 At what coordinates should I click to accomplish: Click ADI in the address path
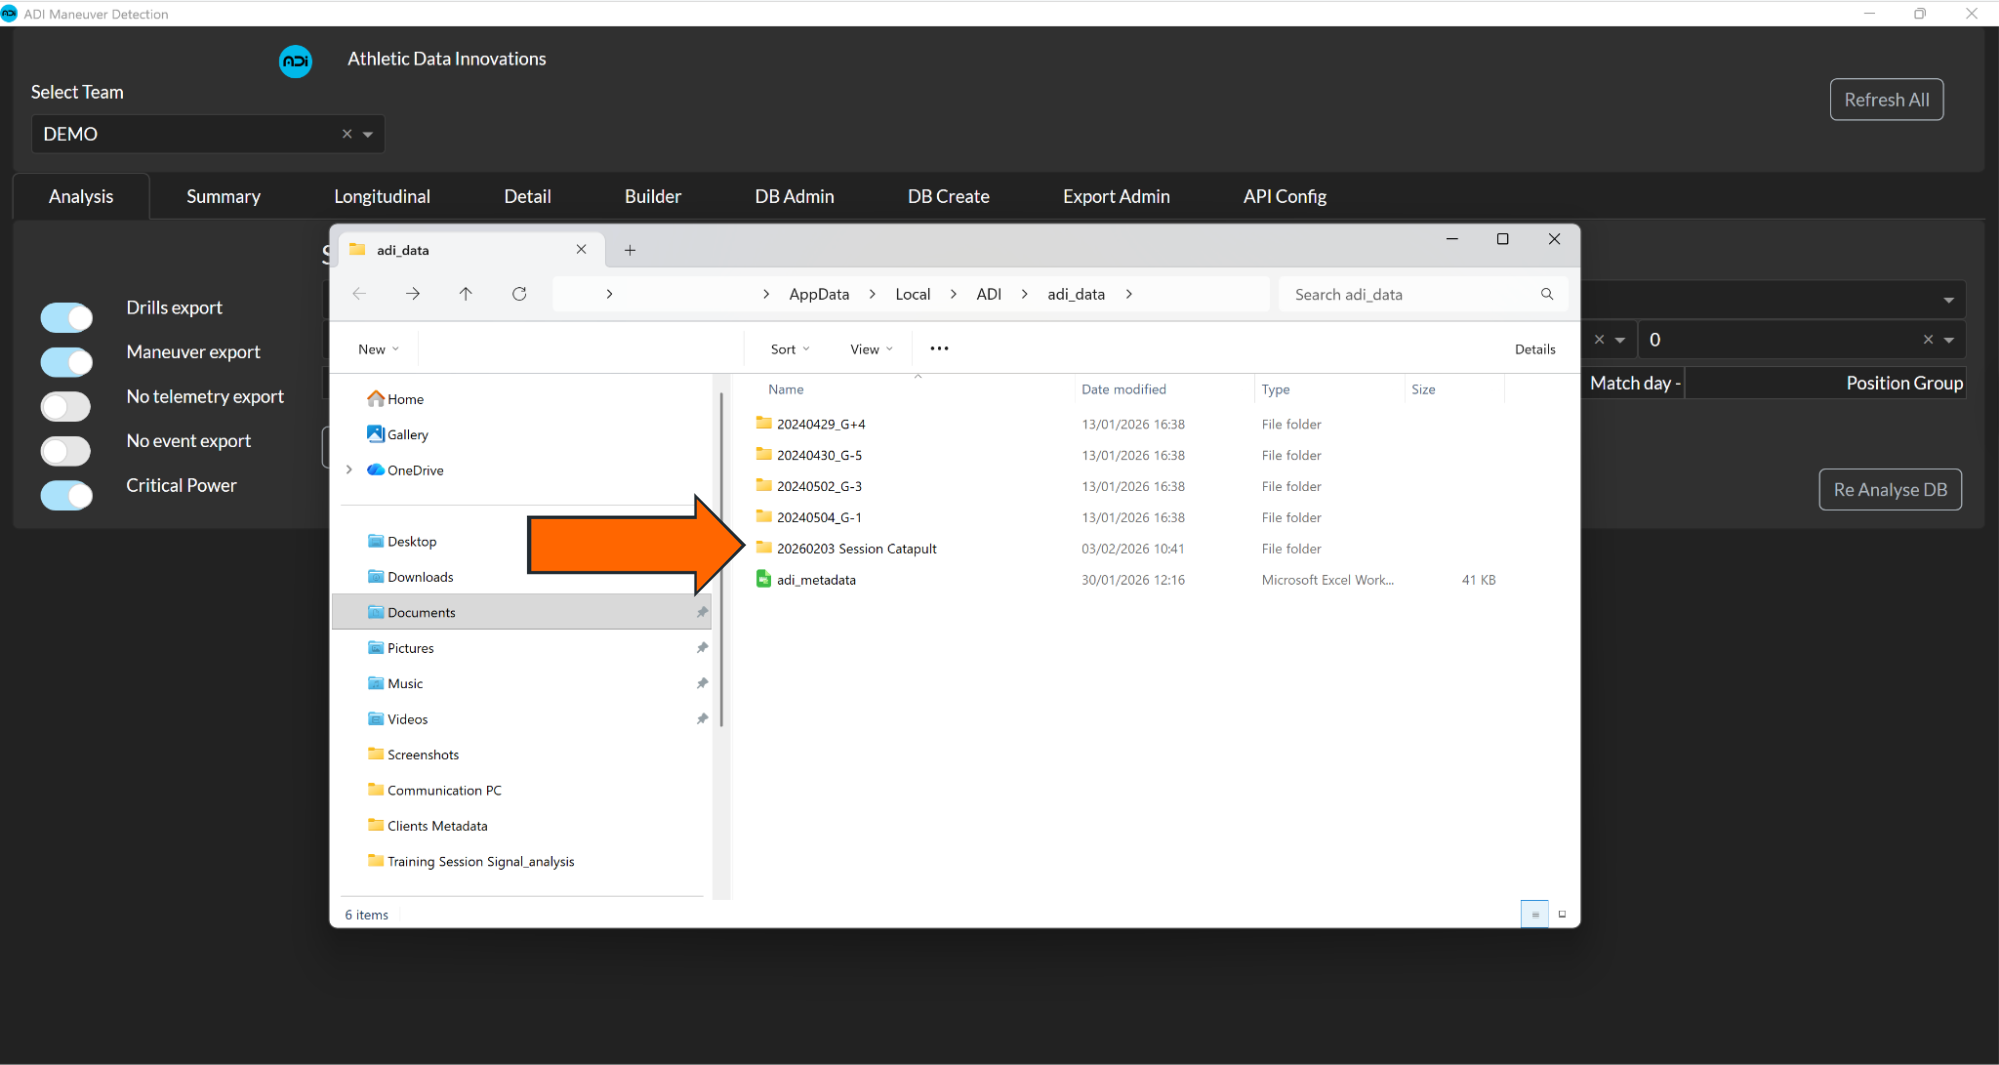coord(988,294)
